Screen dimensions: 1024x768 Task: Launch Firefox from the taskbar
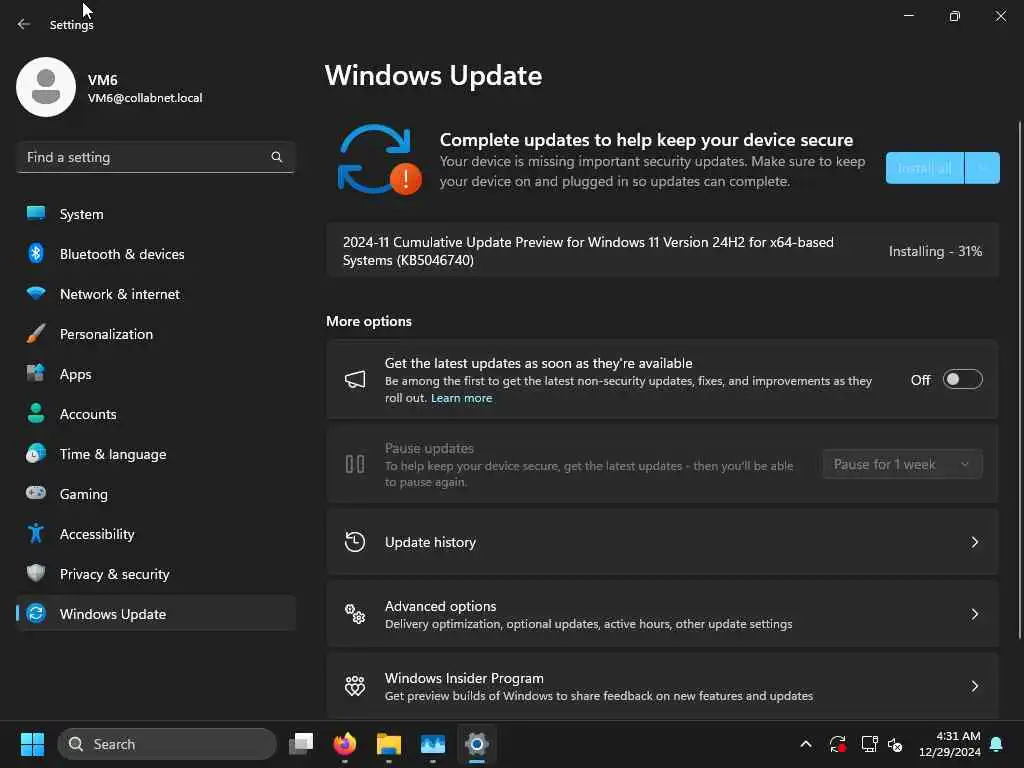coord(345,744)
